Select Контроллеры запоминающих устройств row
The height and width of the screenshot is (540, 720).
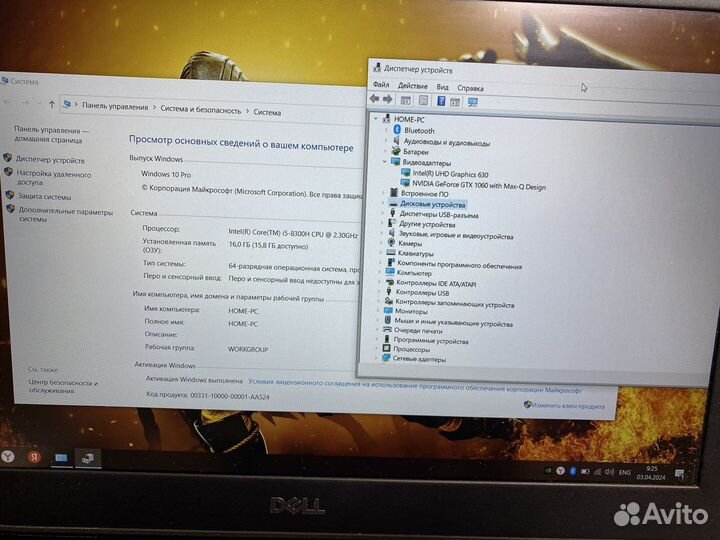[x=455, y=304]
